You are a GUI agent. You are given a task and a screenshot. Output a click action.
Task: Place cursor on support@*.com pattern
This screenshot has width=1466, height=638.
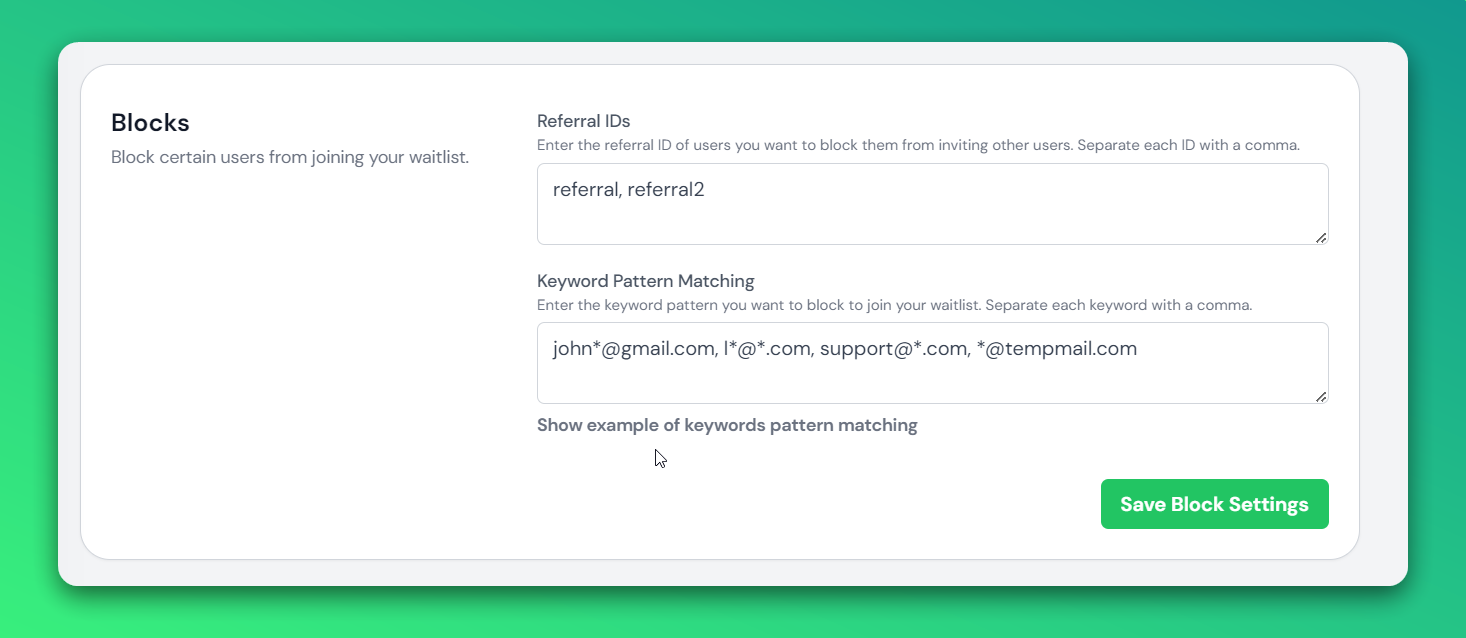[892, 349]
